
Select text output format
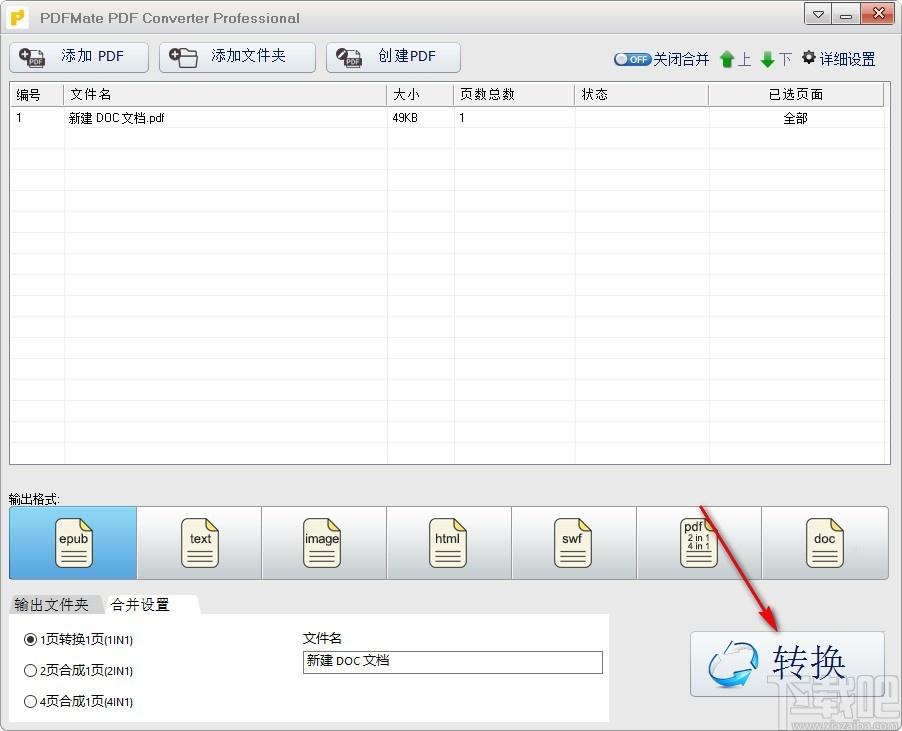(199, 543)
